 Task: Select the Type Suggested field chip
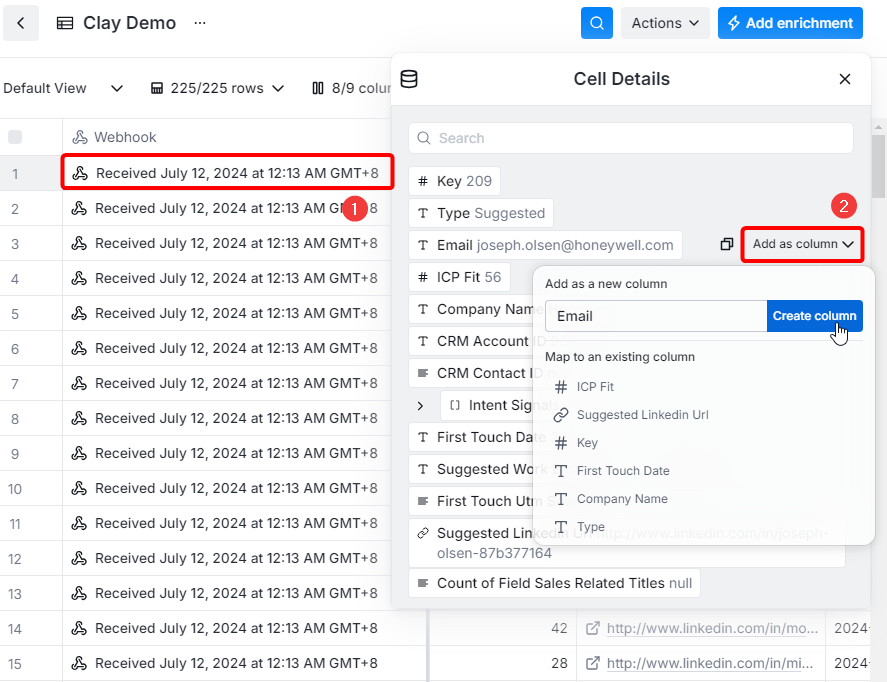481,213
